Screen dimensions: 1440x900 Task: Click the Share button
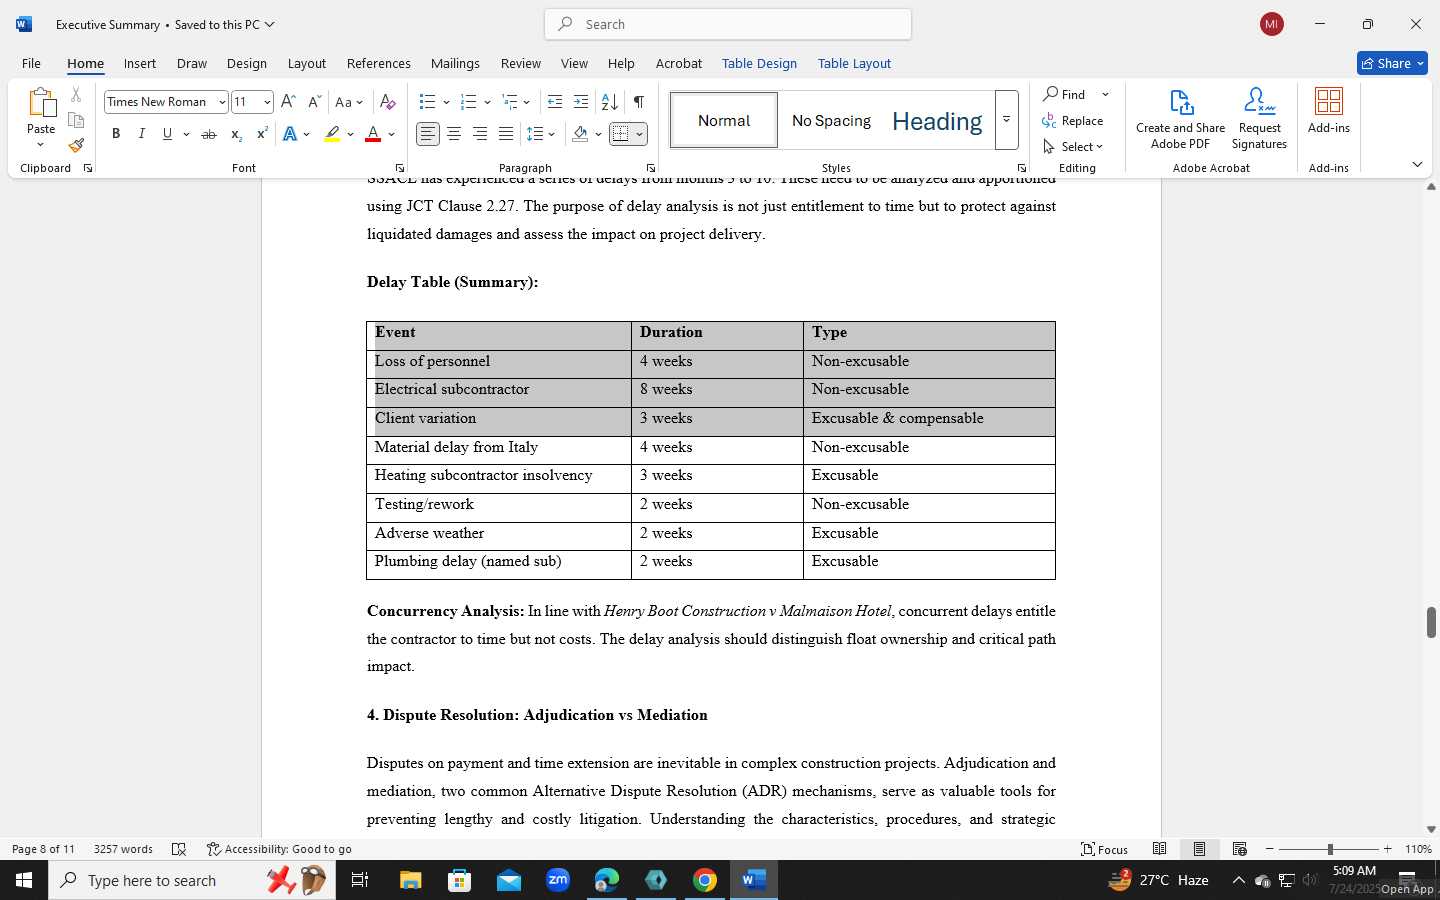pyautogui.click(x=1392, y=63)
